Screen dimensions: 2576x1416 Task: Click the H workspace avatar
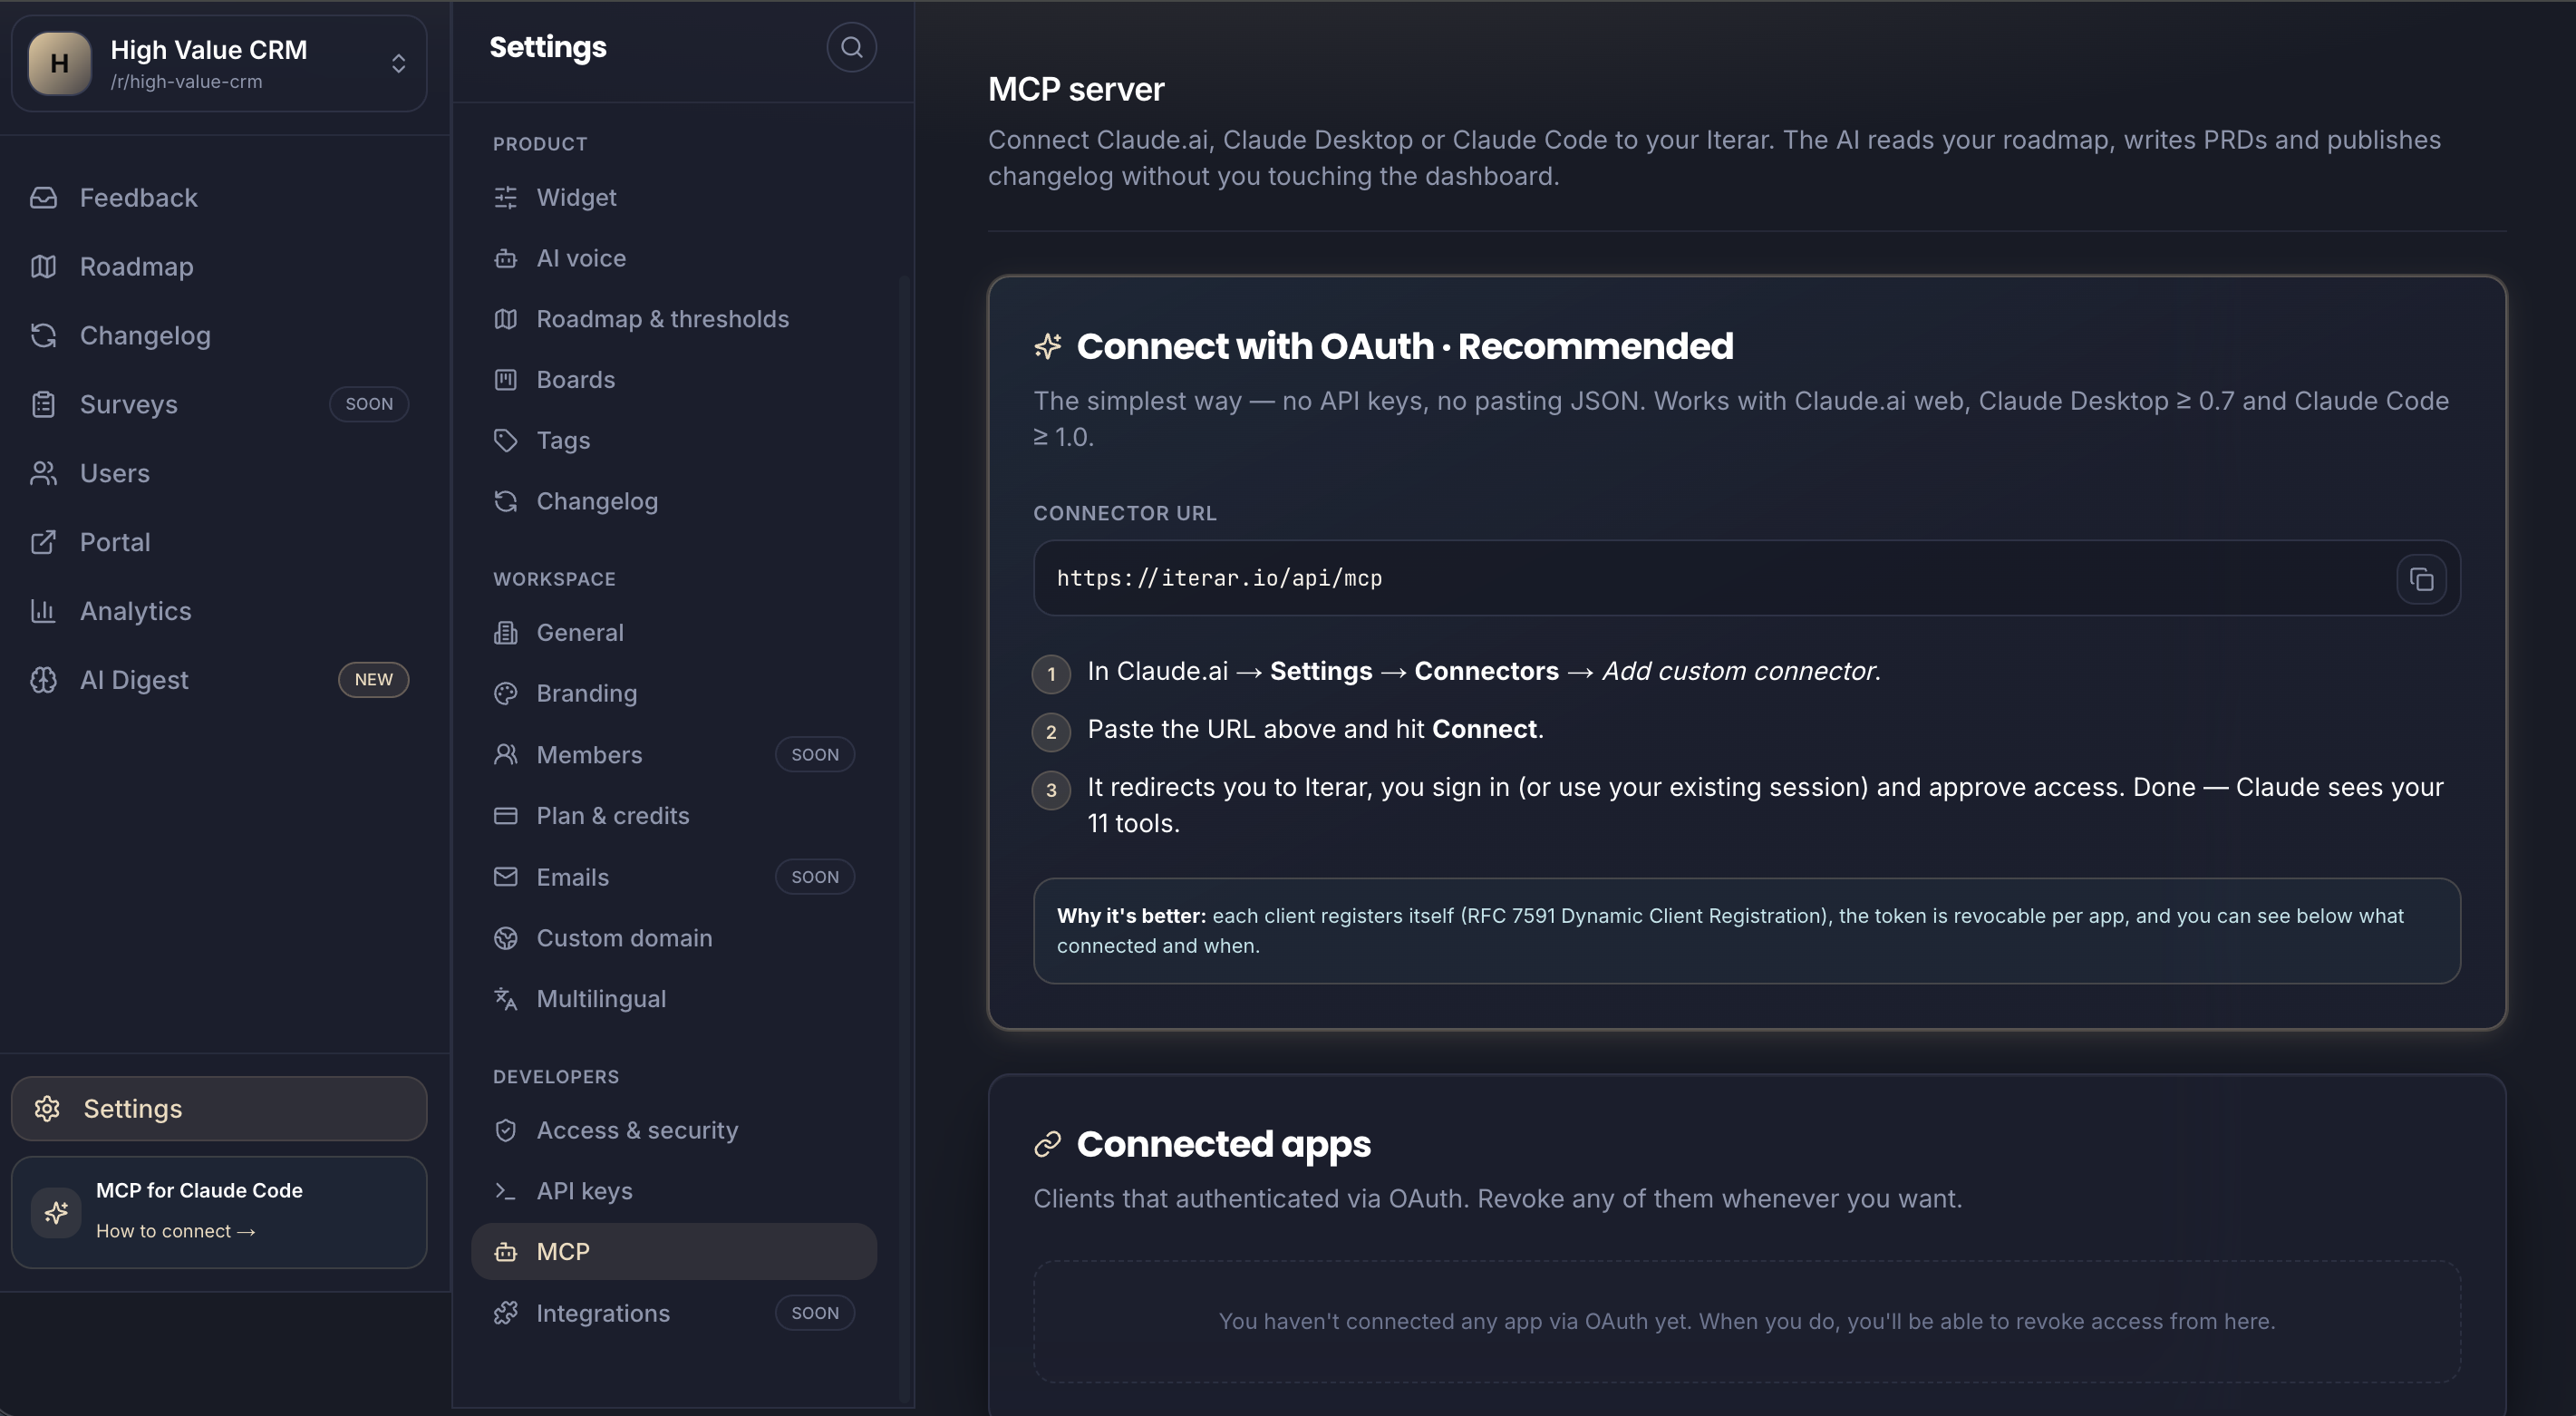click(60, 63)
